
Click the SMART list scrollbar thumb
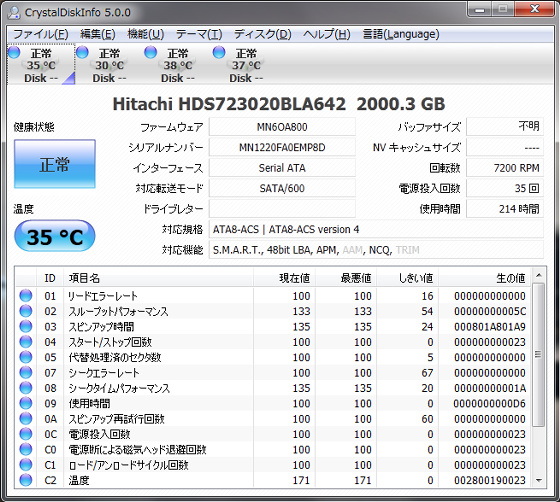click(539, 355)
